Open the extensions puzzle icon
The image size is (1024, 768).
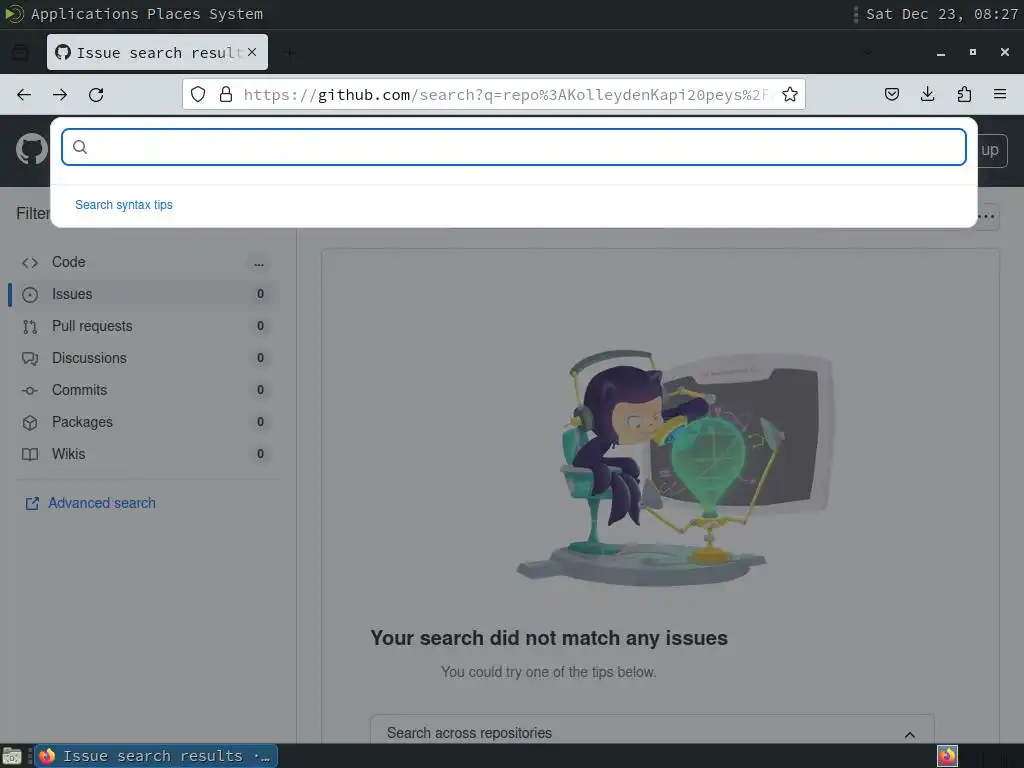(x=964, y=95)
